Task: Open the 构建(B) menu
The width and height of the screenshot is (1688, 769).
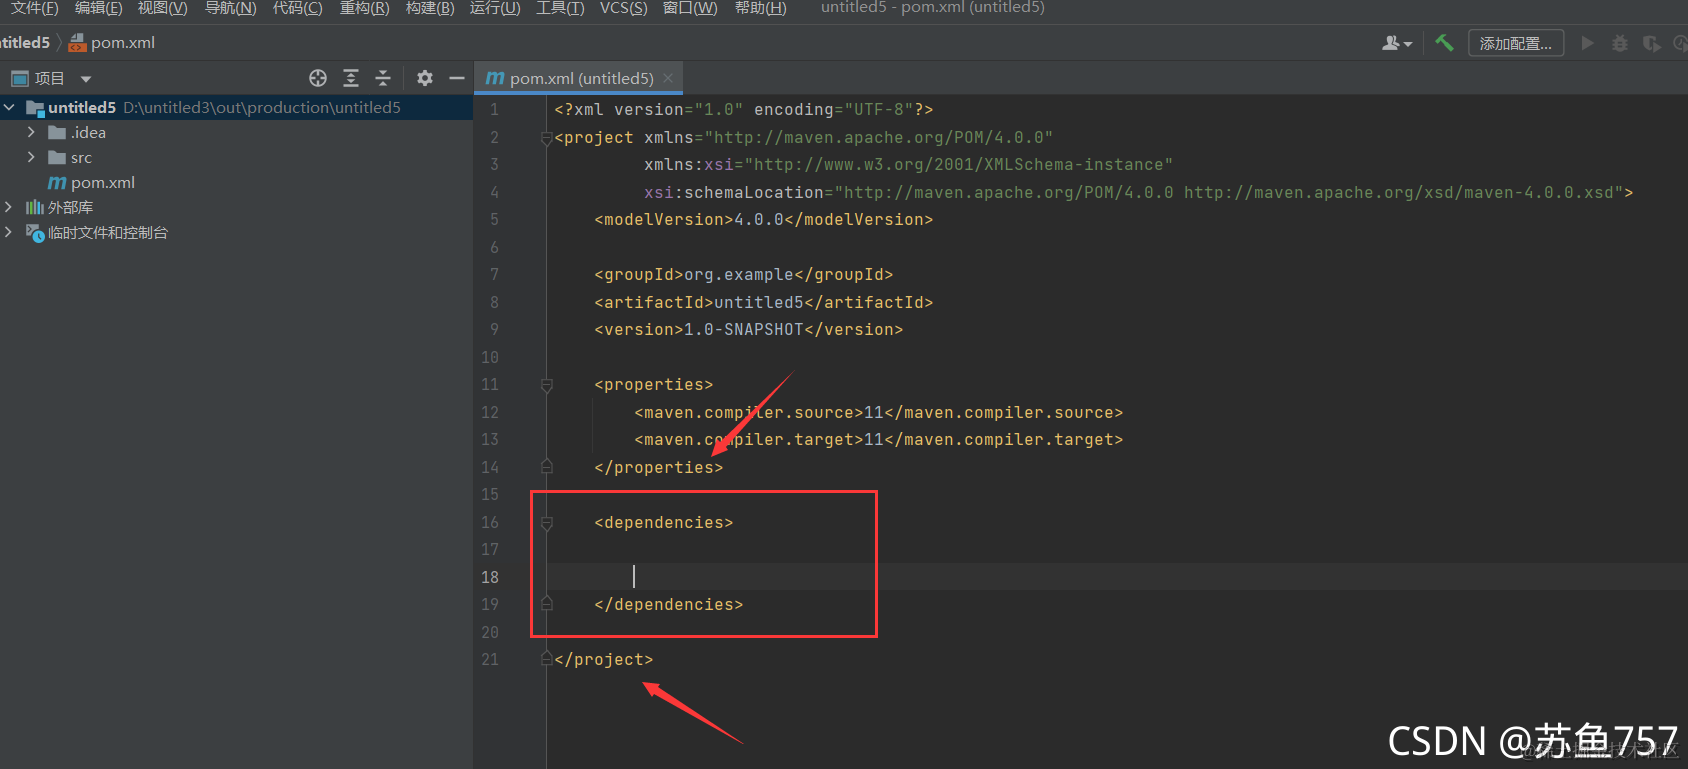Action: click(x=430, y=8)
